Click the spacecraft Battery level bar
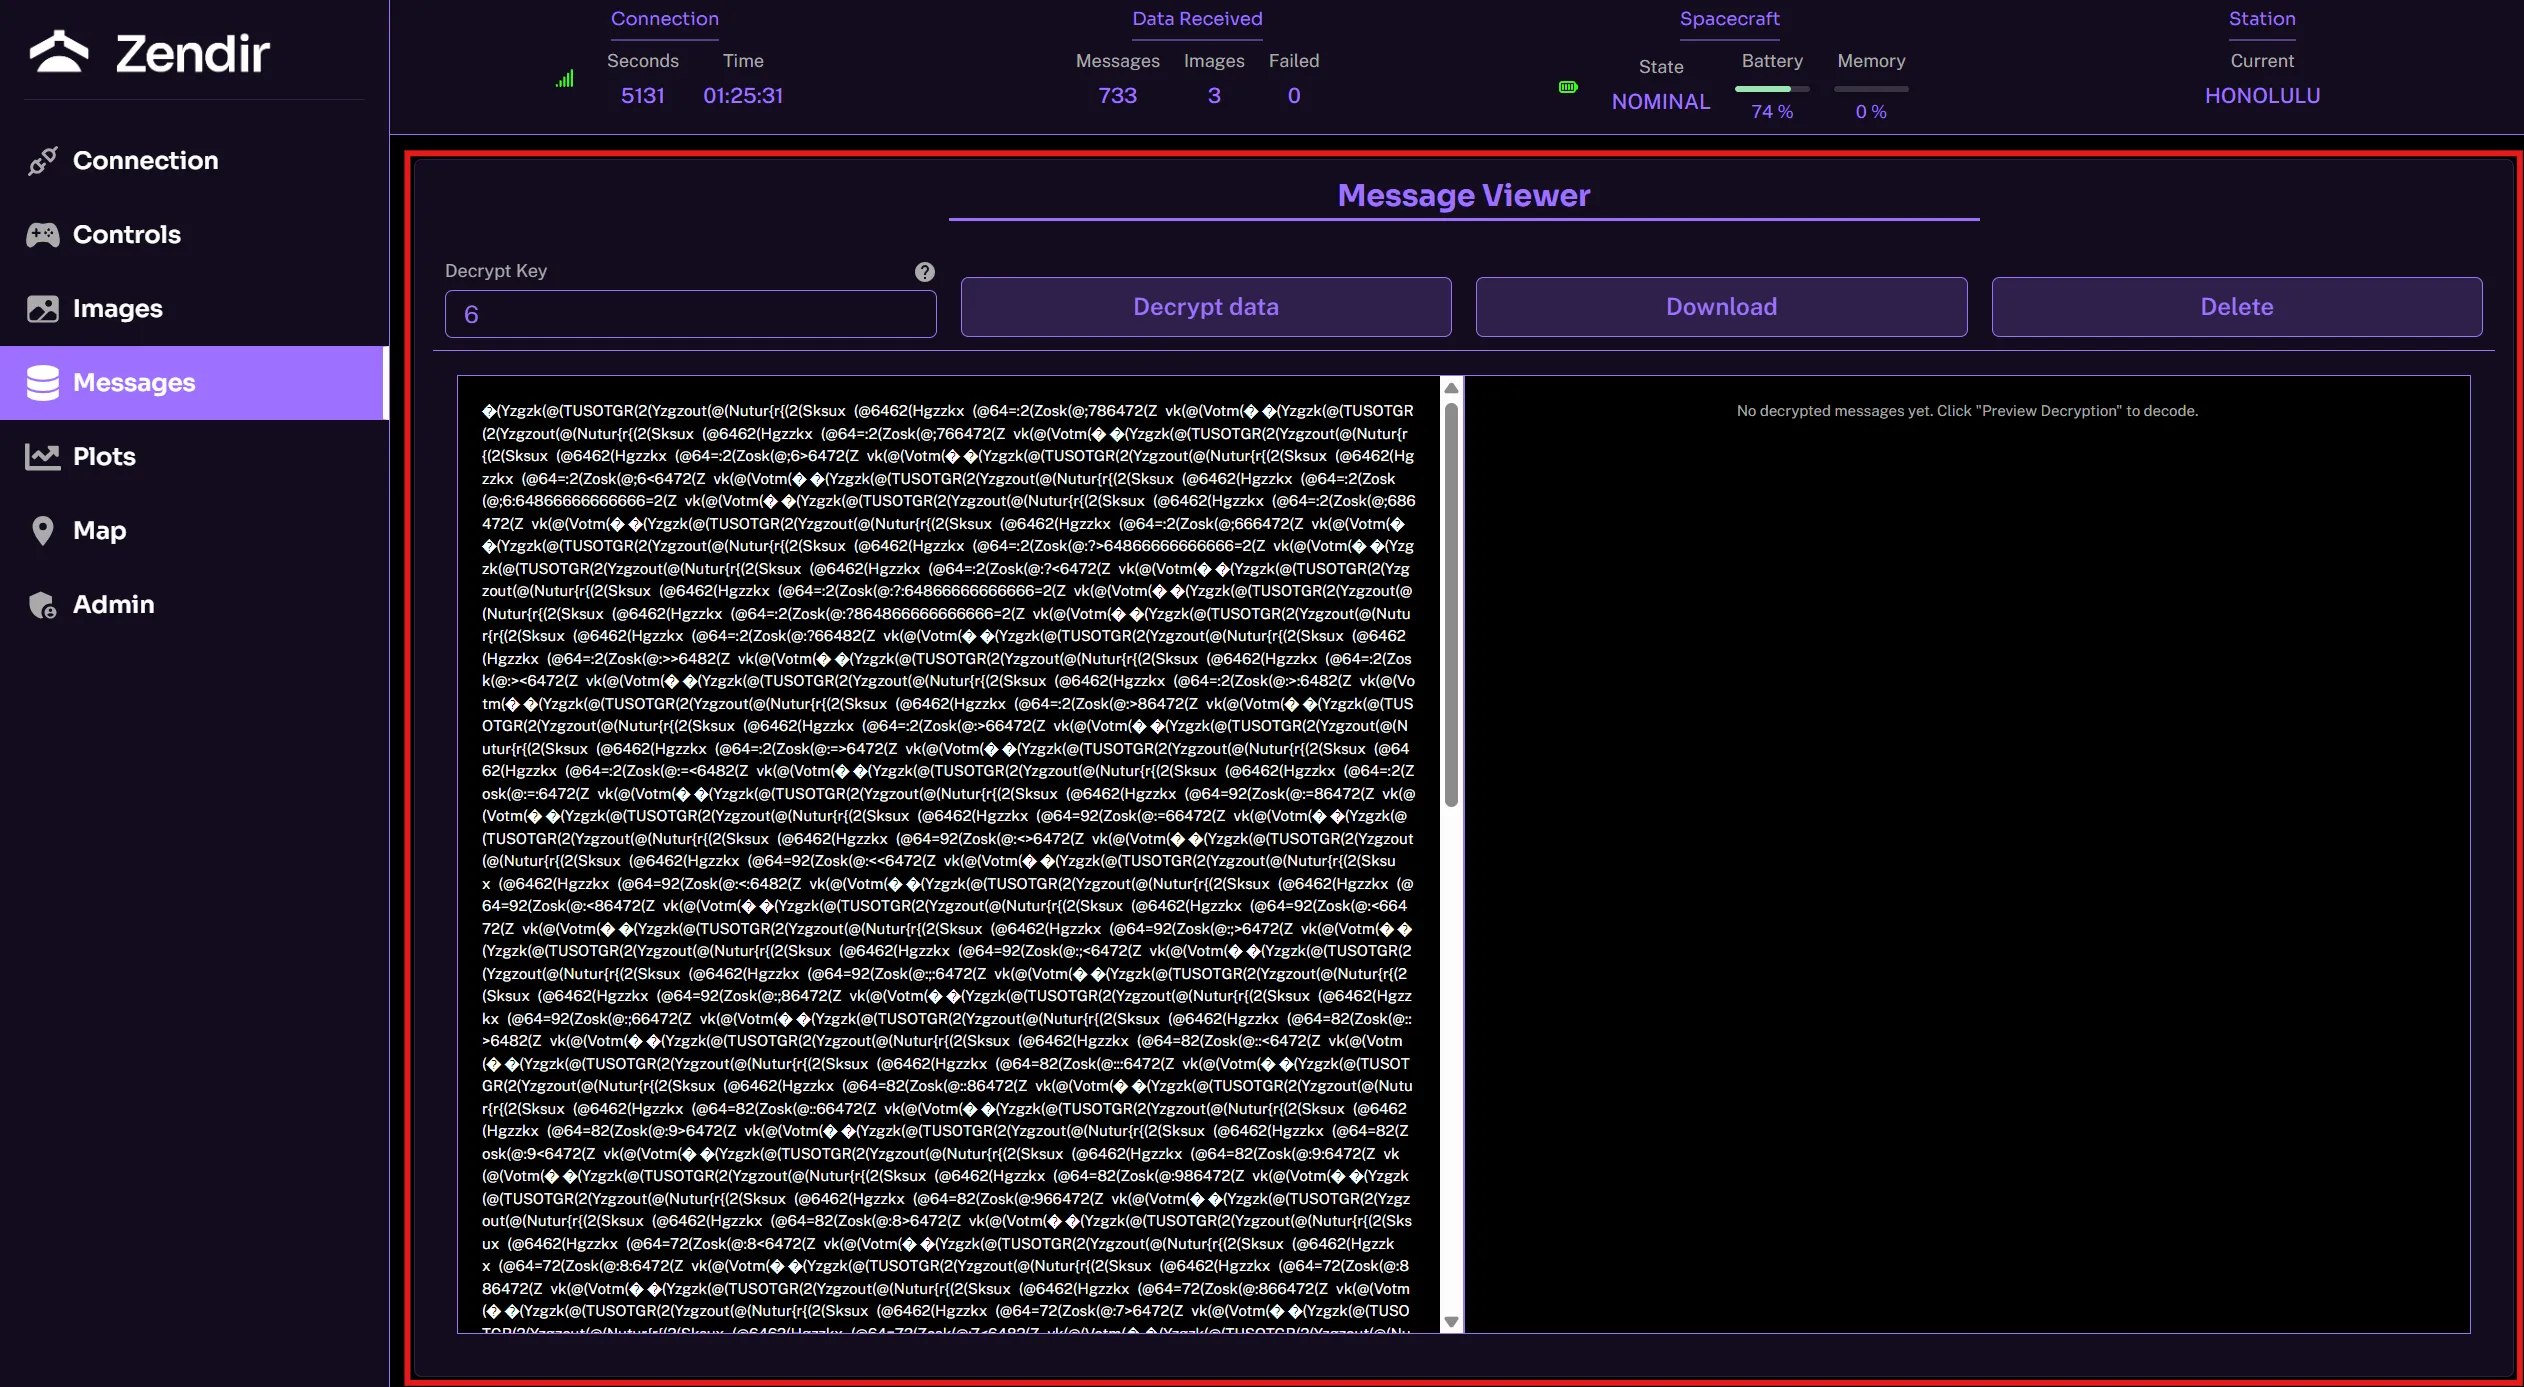Viewport: 2524px width, 1387px height. point(1771,89)
